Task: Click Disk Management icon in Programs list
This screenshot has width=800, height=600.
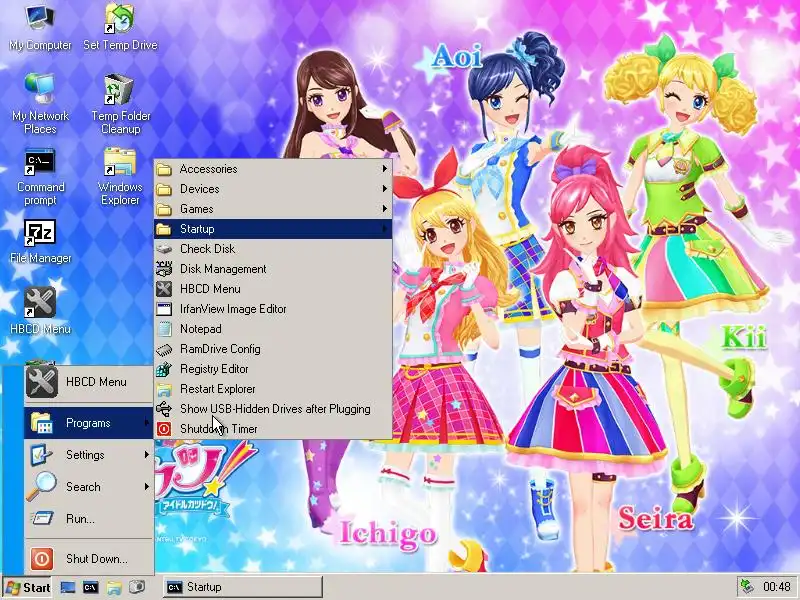Action: tap(164, 268)
